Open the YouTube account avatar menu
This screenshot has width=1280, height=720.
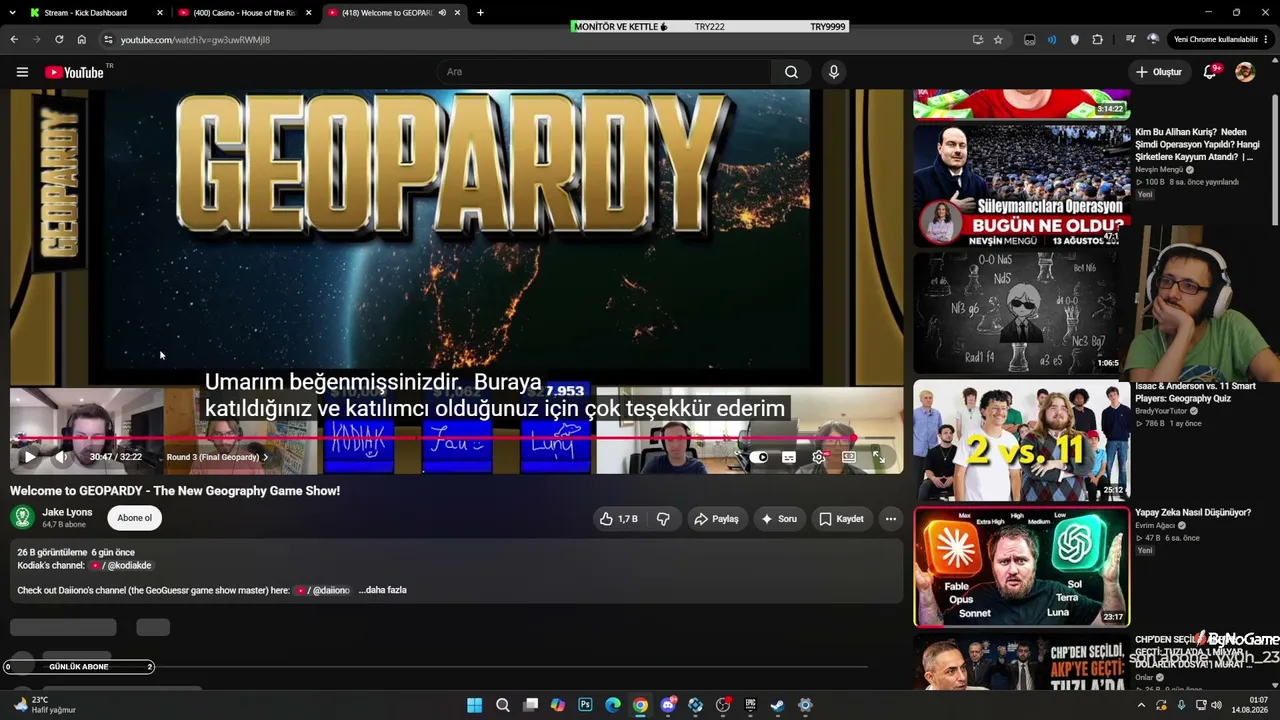(x=1245, y=72)
